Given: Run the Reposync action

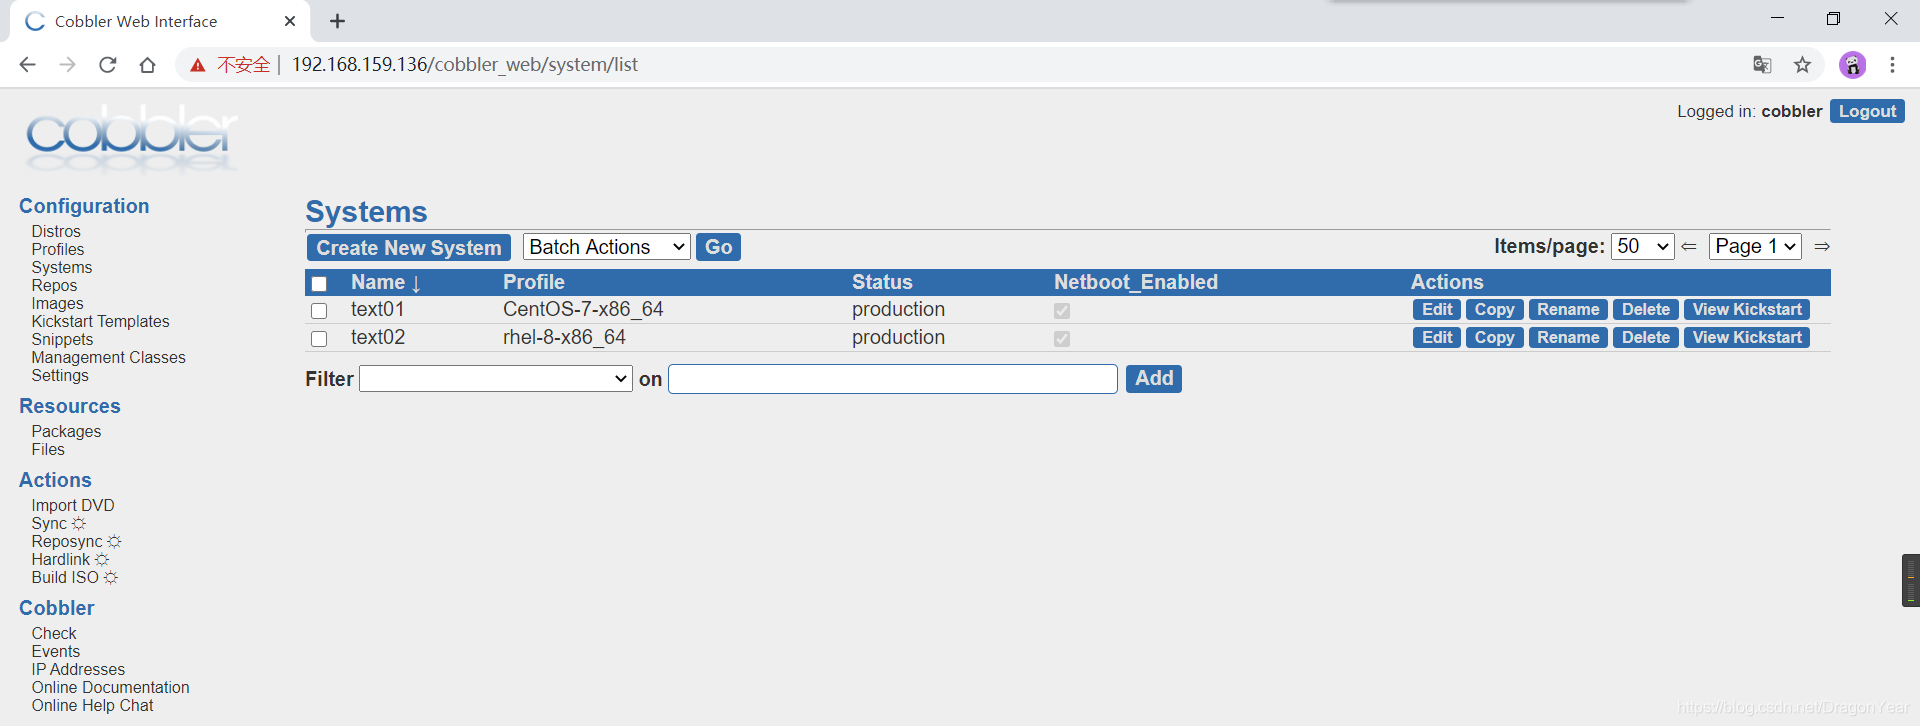Looking at the screenshot, I should 76,541.
